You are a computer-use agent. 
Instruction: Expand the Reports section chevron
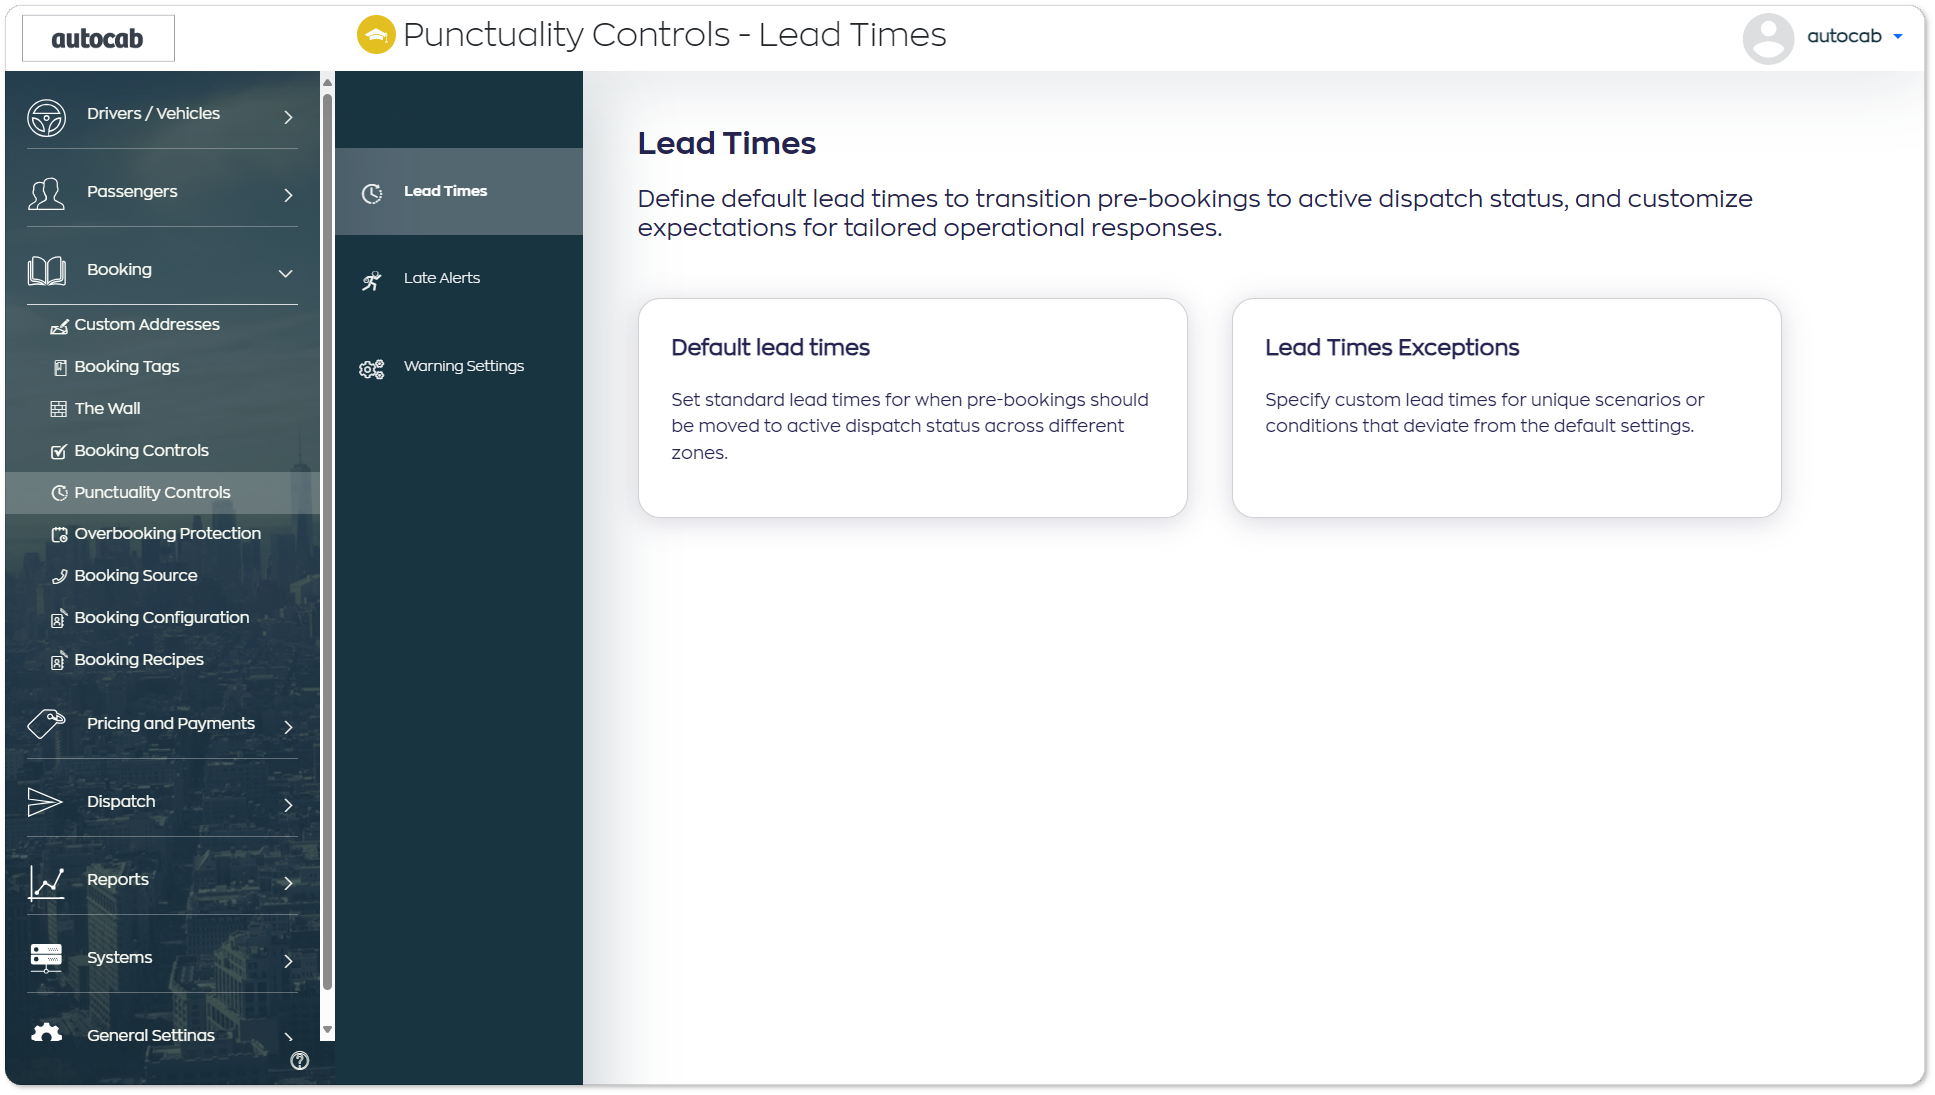(x=288, y=883)
